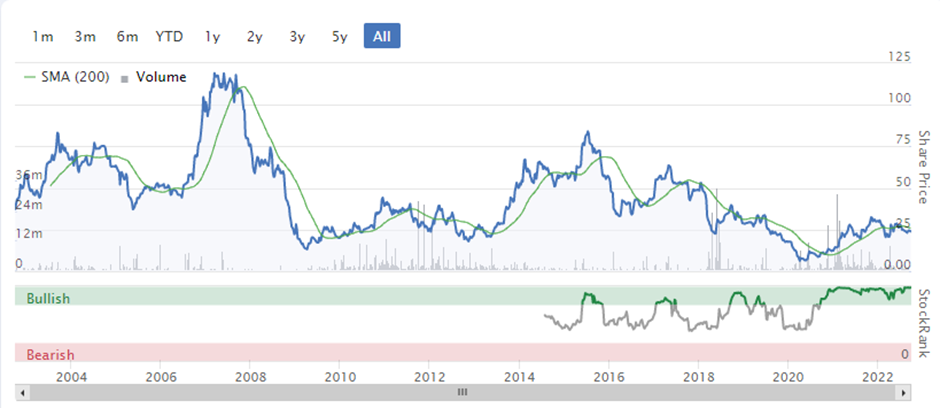Viewport: 940px width, 408px height.
Task: Select the All time range
Action: [x=382, y=37]
